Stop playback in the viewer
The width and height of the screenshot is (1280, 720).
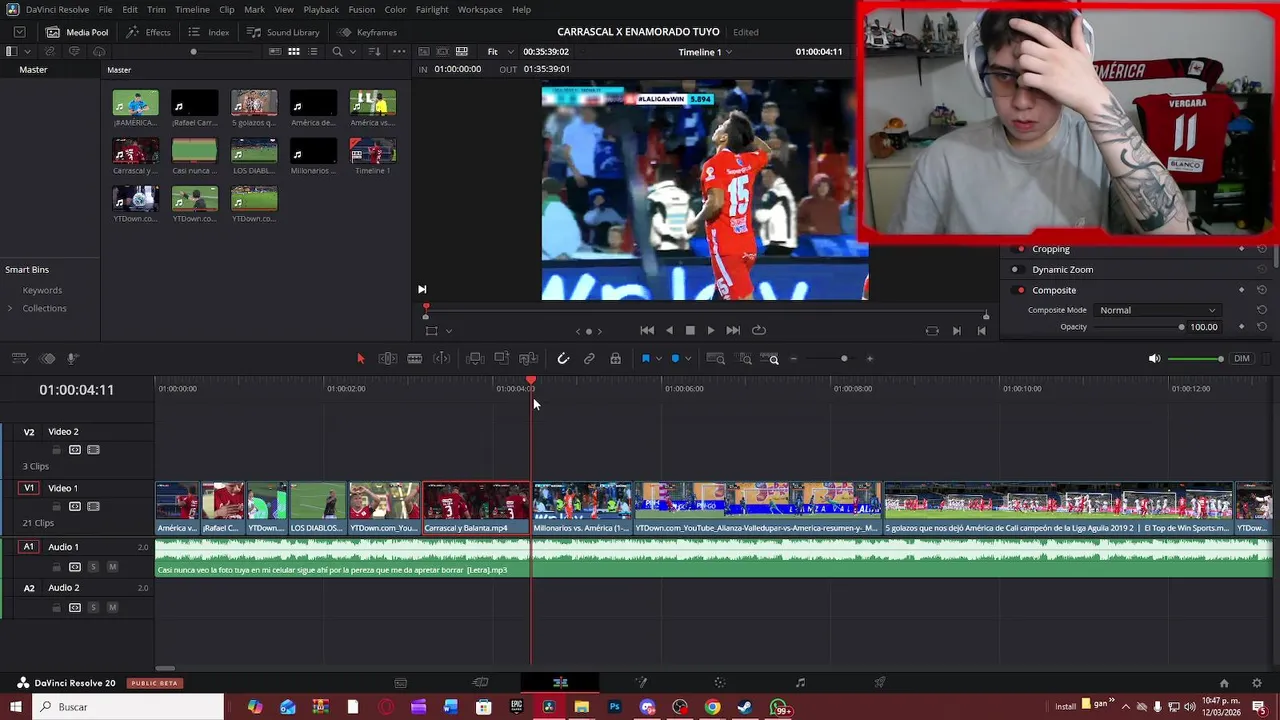(690, 330)
